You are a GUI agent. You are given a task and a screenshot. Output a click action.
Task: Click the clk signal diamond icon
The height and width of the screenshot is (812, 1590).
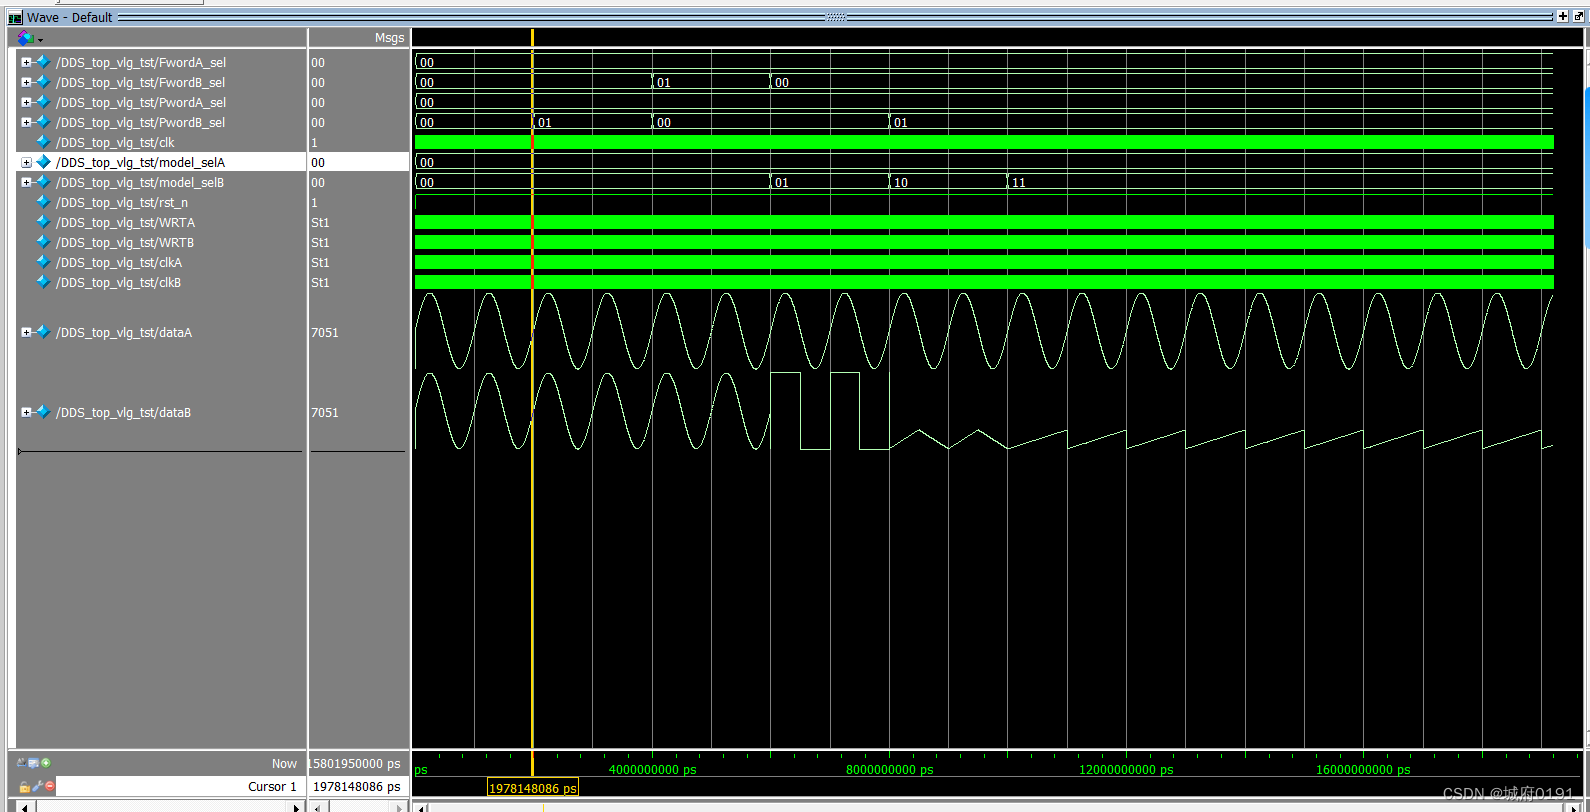tap(43, 142)
